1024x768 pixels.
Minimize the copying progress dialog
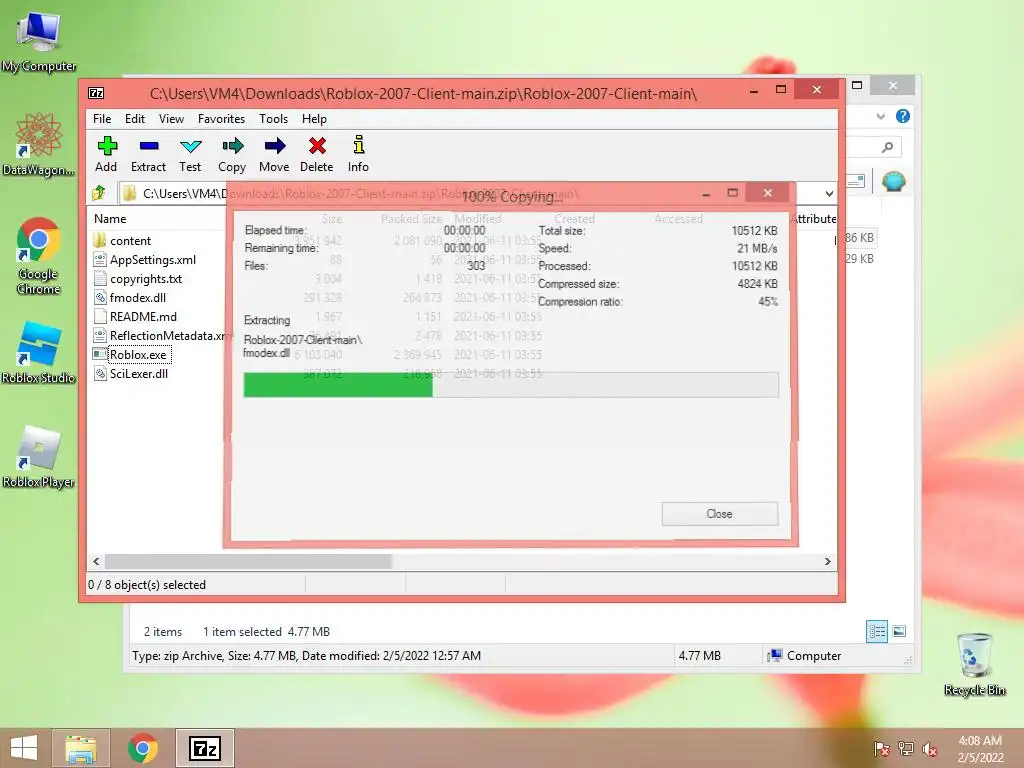pos(706,193)
